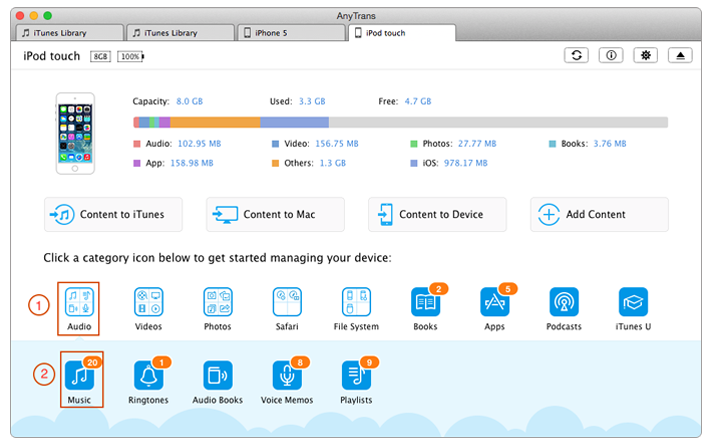The height and width of the screenshot is (448, 712).
Task: Click the Photos size 27.77 MB
Action: click(x=477, y=144)
